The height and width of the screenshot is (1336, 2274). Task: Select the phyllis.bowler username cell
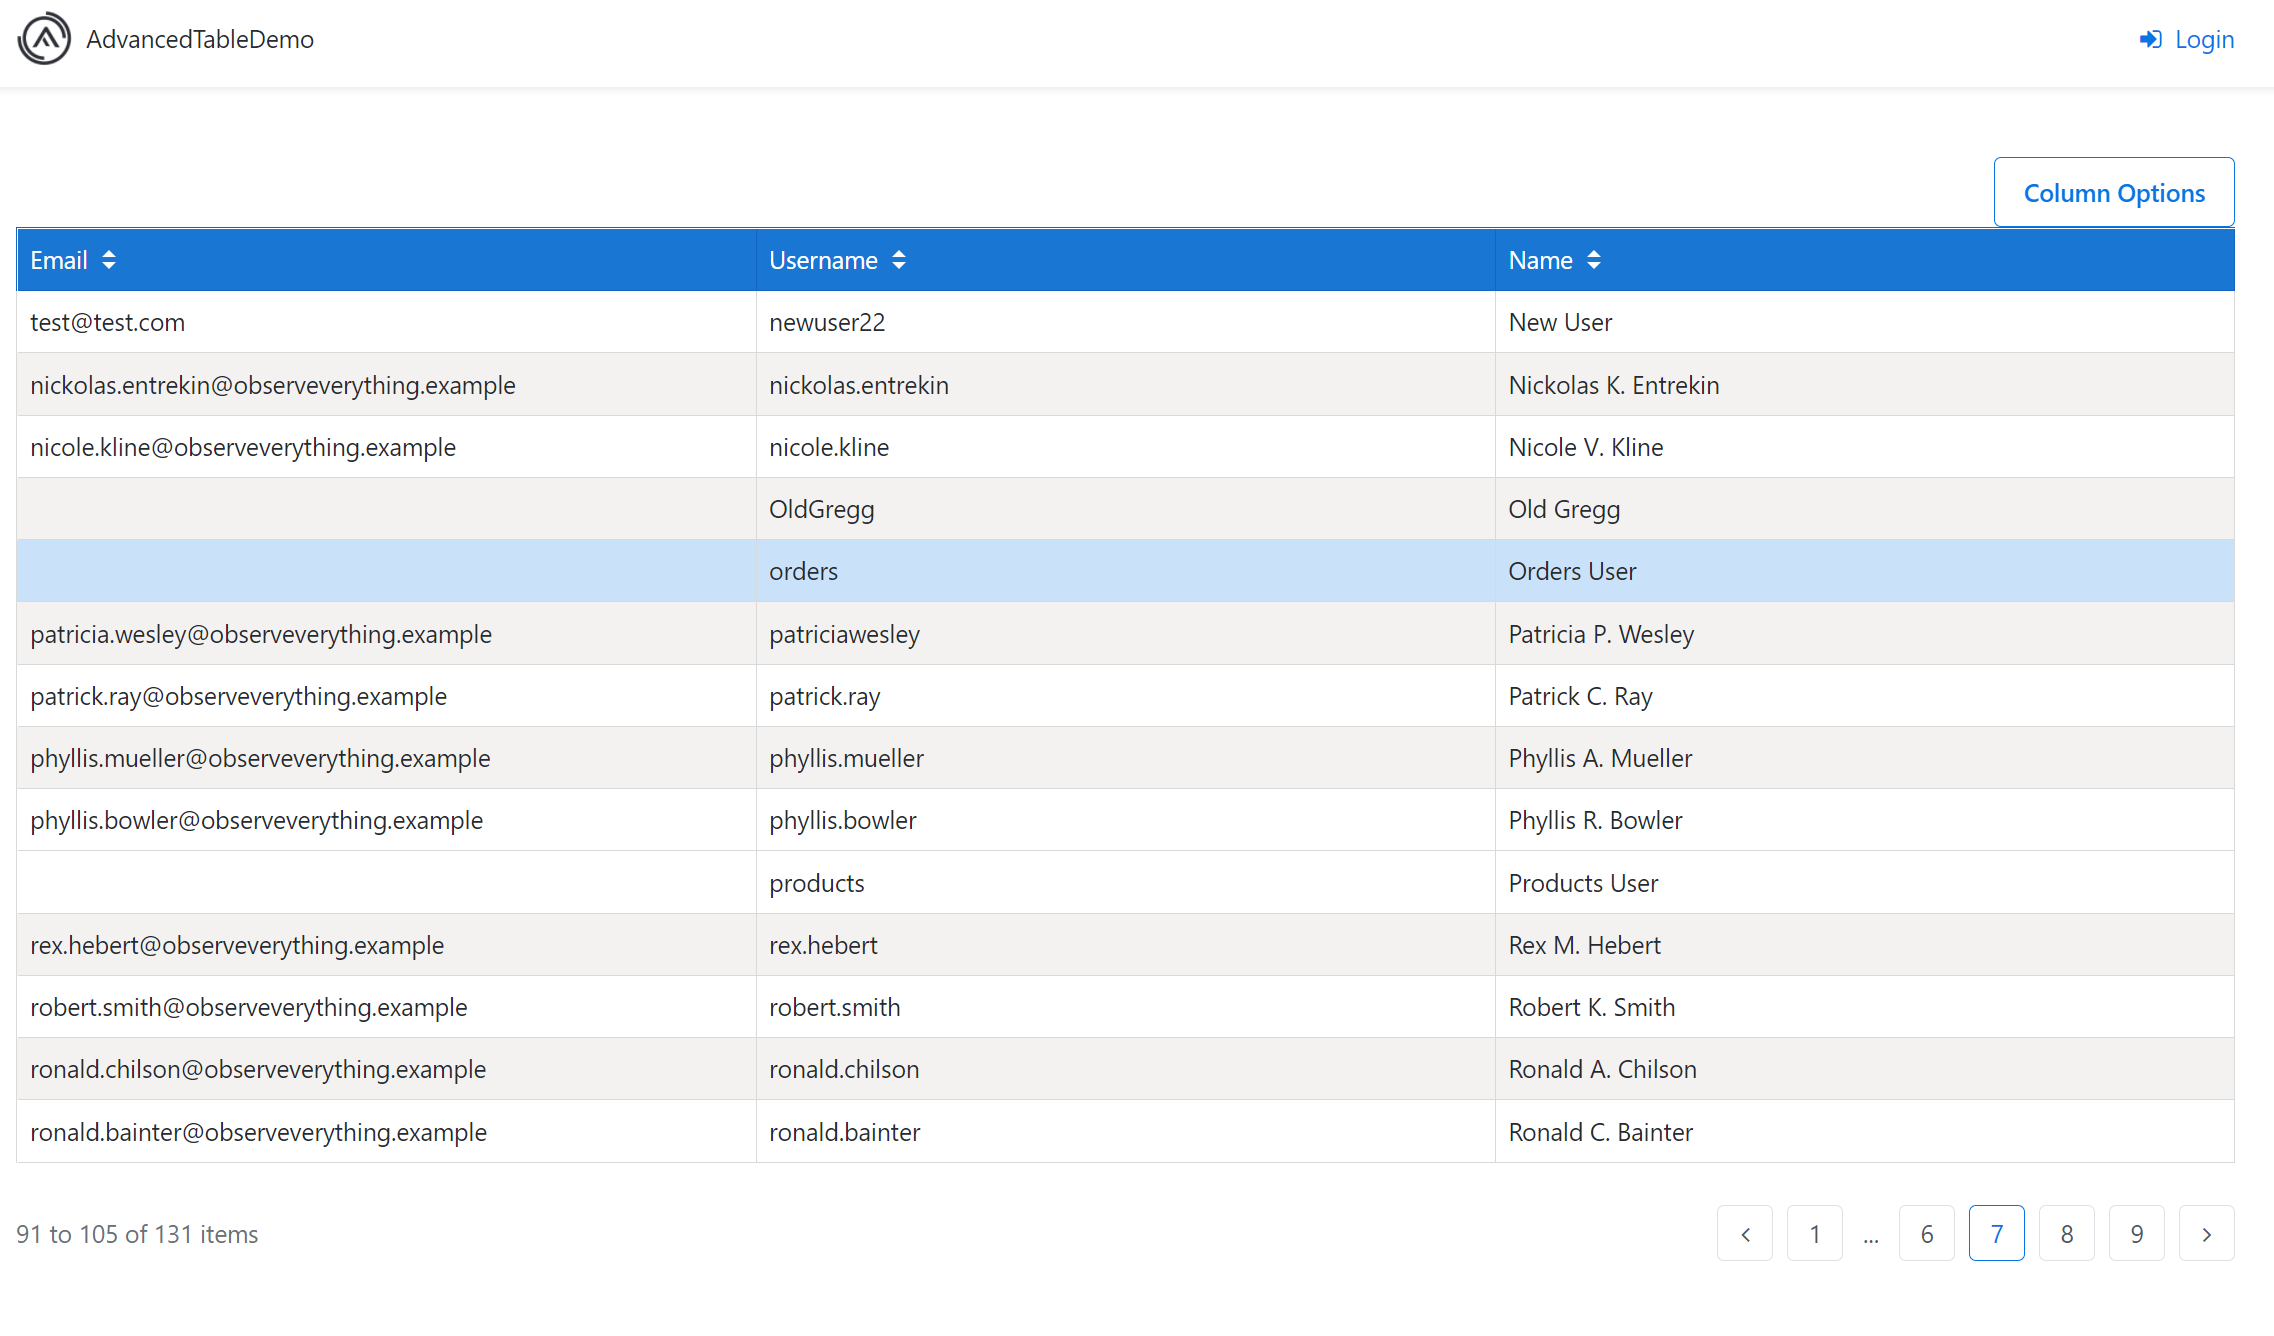[1125, 820]
